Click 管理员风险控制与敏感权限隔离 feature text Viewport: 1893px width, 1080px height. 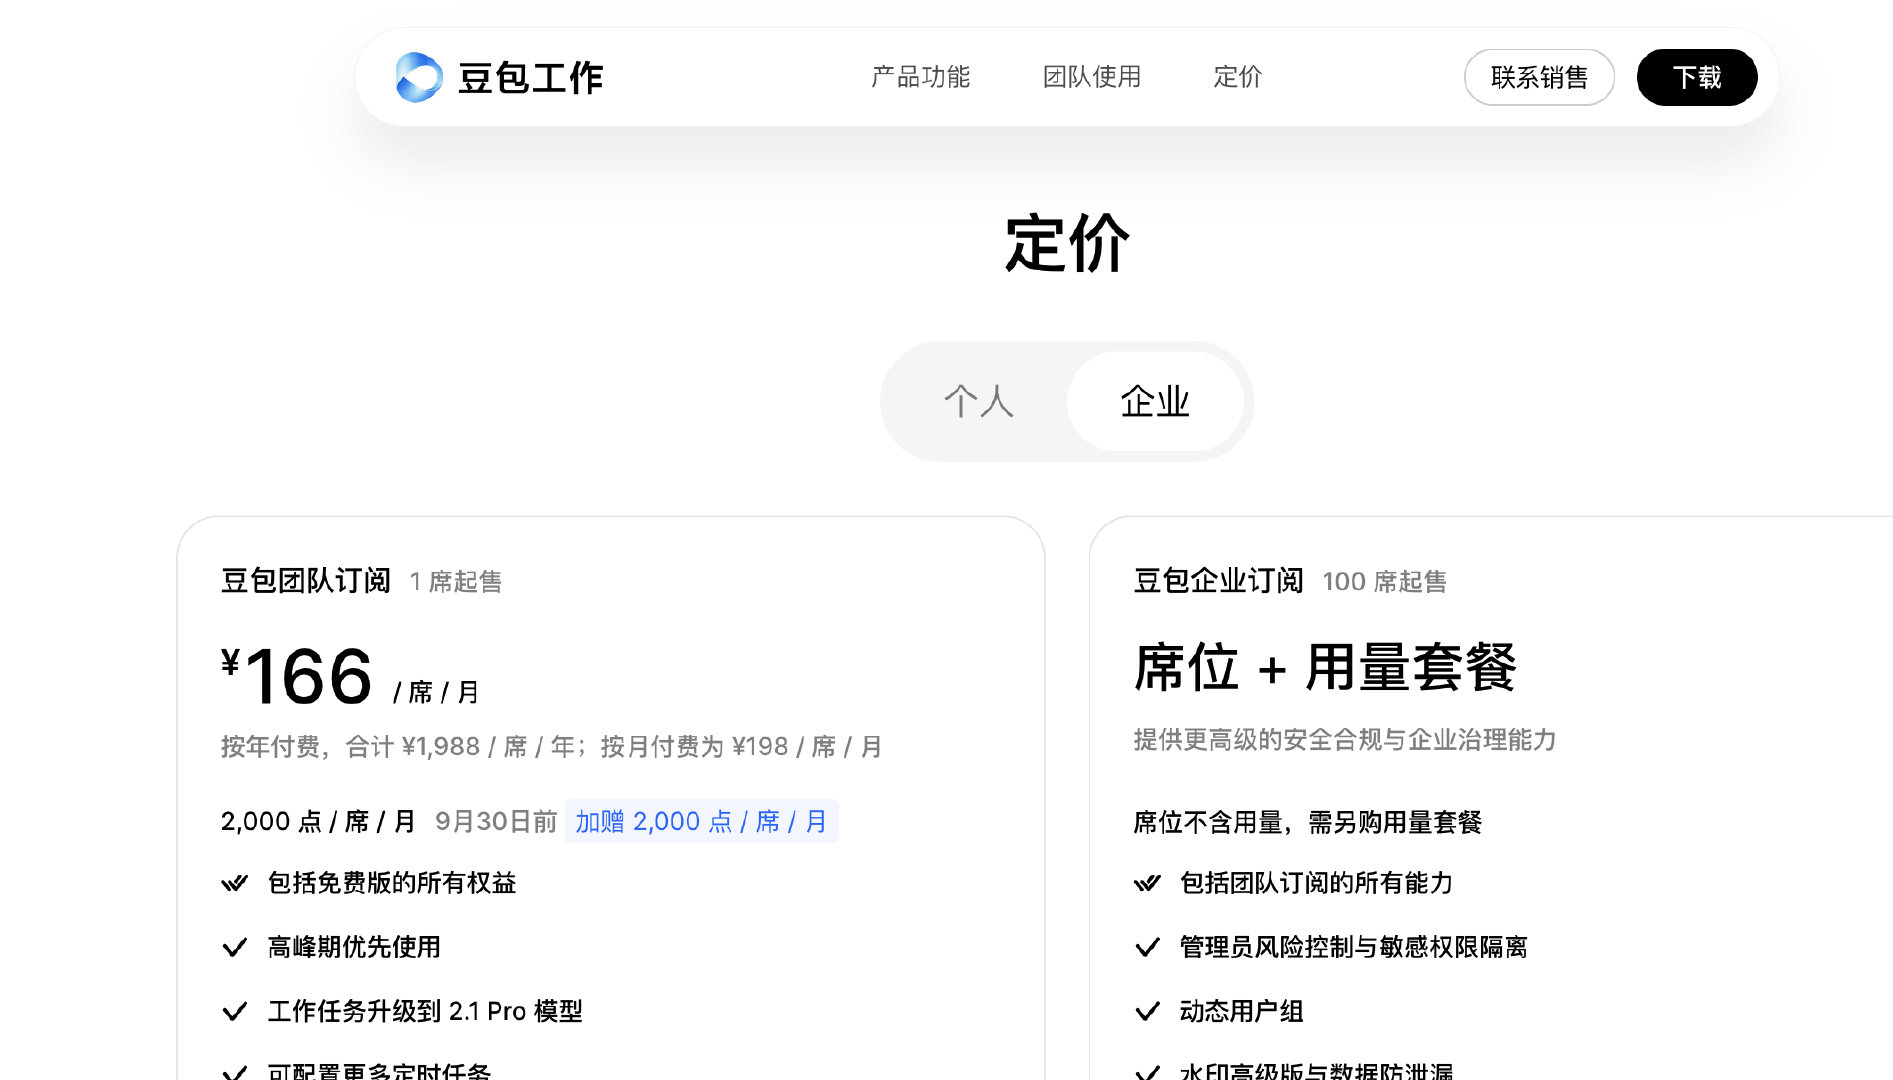tap(1354, 947)
